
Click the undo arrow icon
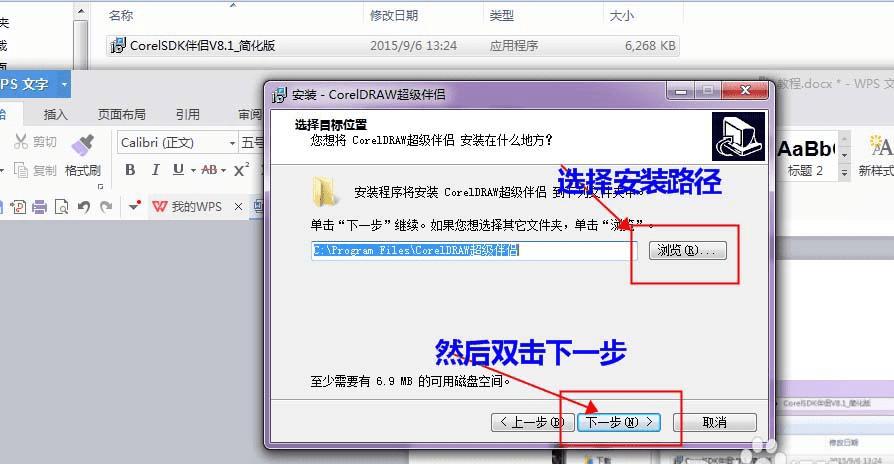pyautogui.click(x=84, y=207)
